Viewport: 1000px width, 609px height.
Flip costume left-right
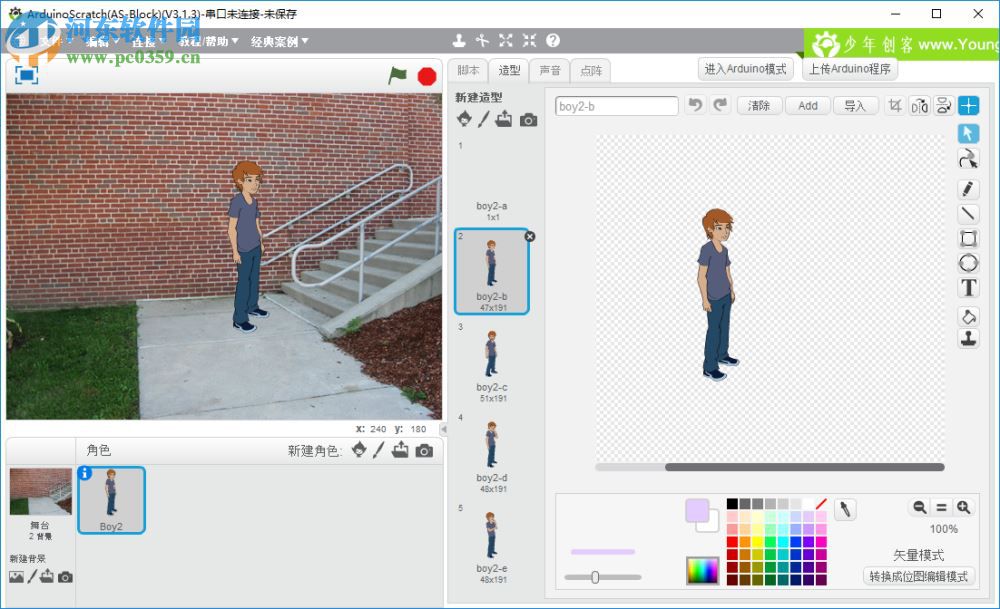tap(919, 105)
